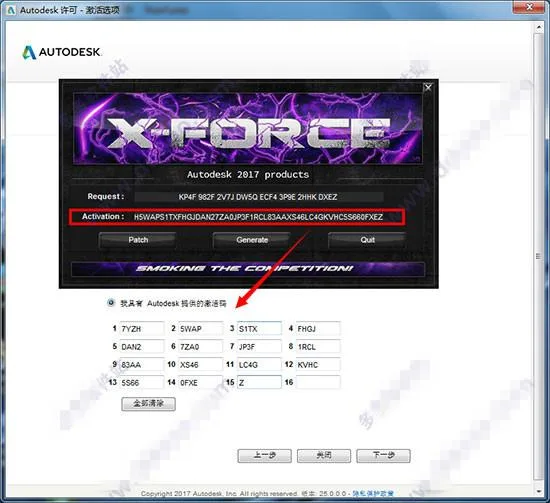
Task: Click activation box 1 containing 7YZH
Action: [x=141, y=329]
